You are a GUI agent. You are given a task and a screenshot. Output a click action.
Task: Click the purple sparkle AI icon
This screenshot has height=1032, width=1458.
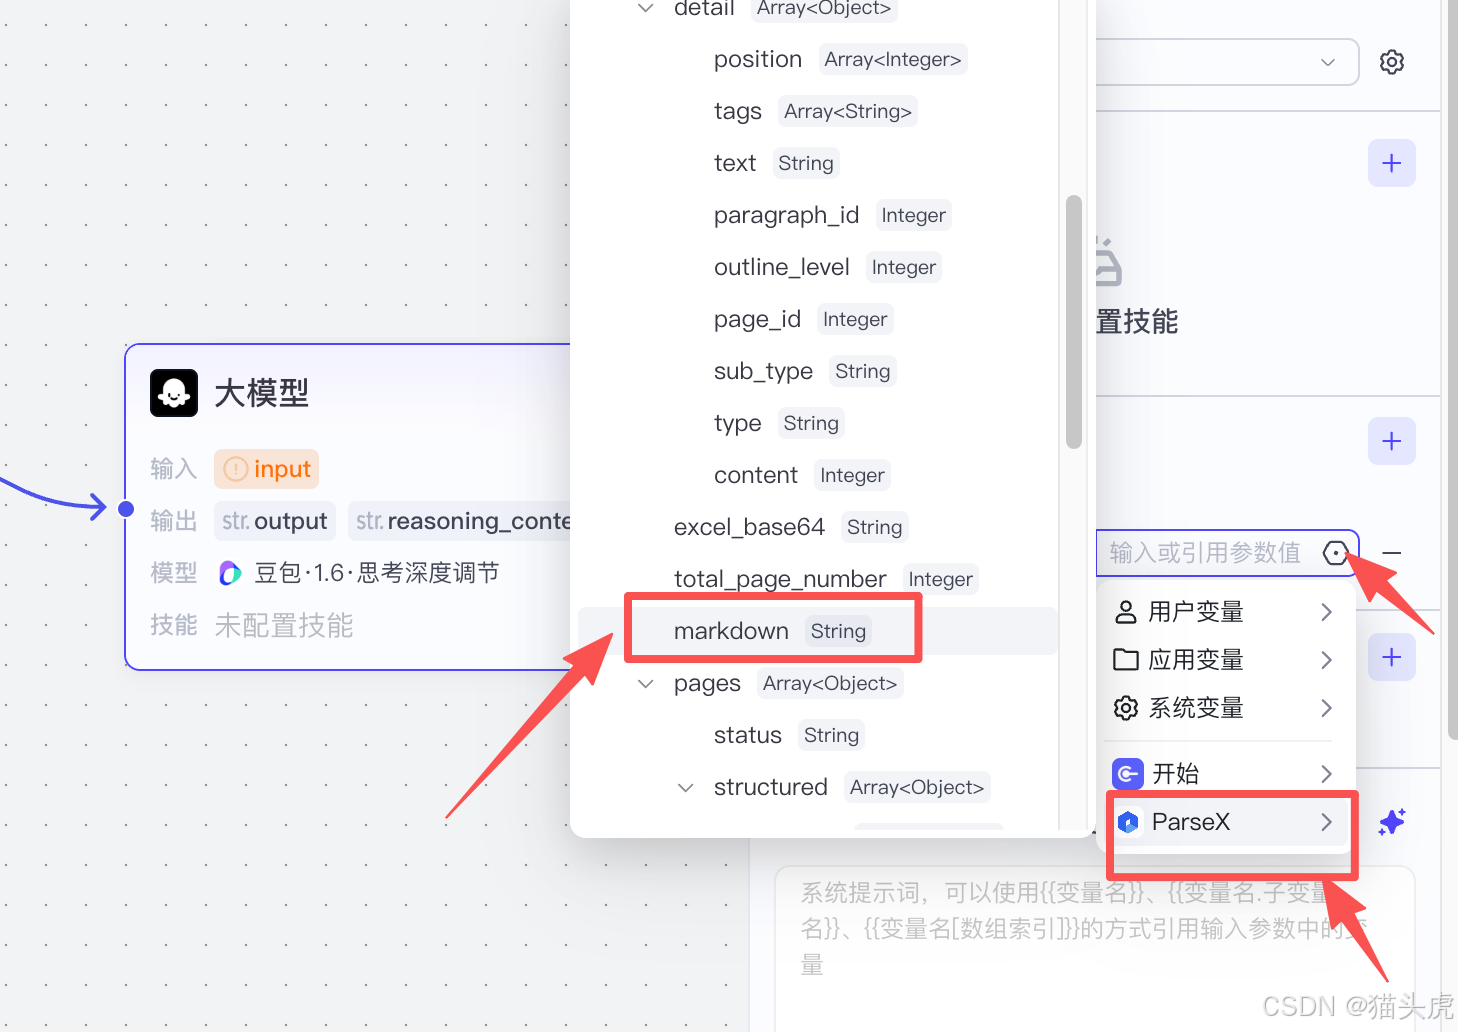(1393, 822)
